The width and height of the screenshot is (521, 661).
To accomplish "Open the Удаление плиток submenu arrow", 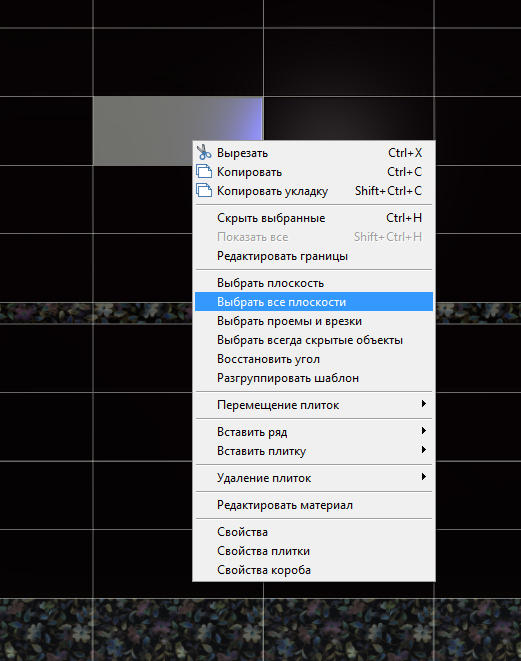I will click(x=424, y=477).
